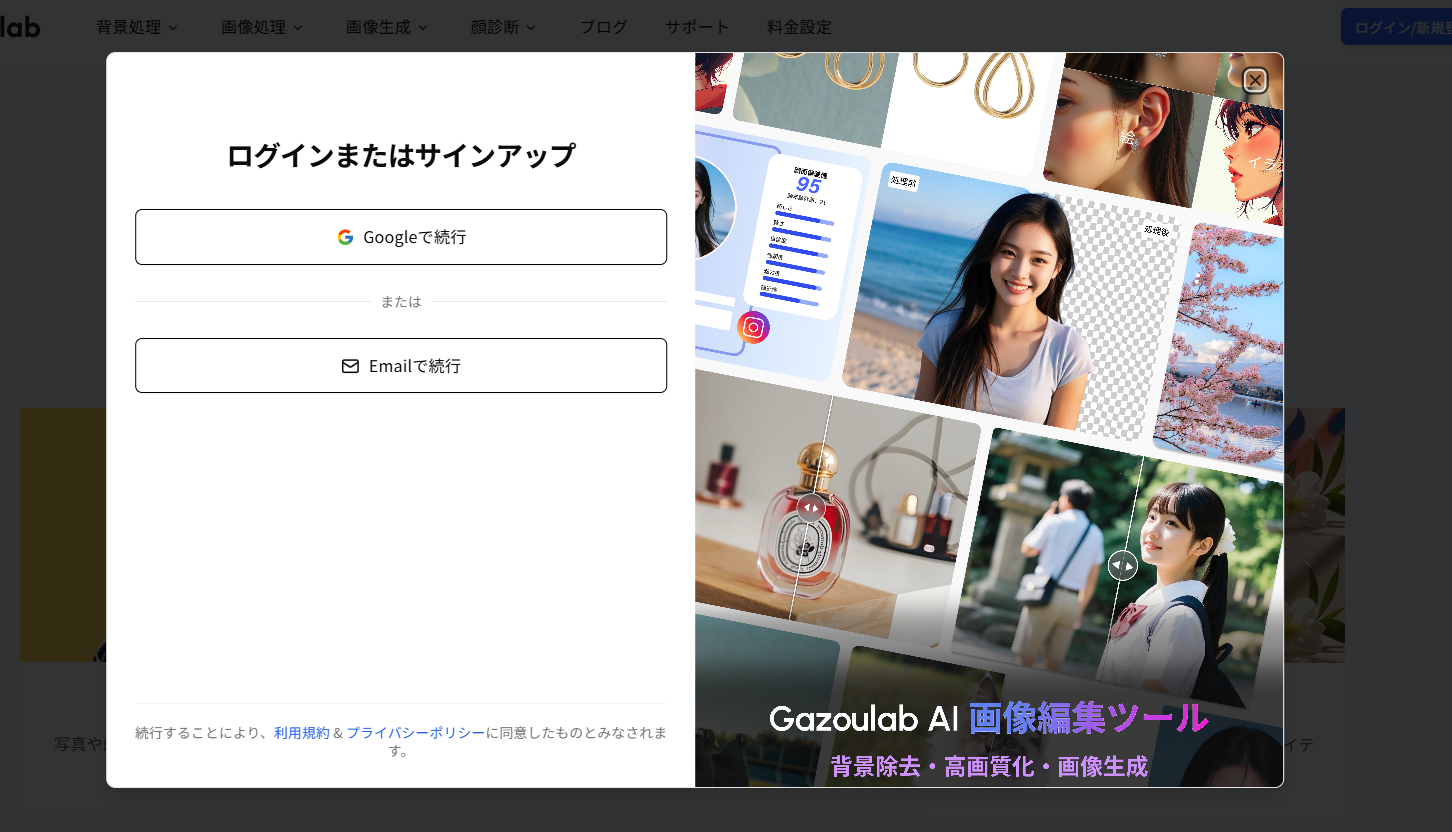Expand the 画像生成 menu
1452x832 pixels.
(x=387, y=27)
